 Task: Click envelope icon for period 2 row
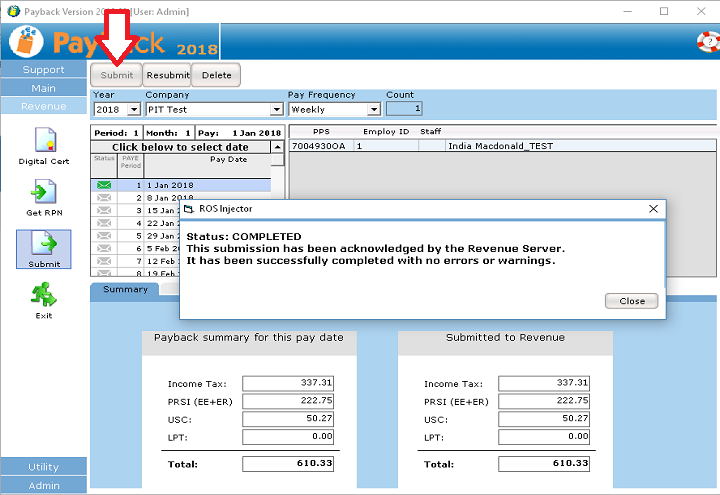click(104, 198)
